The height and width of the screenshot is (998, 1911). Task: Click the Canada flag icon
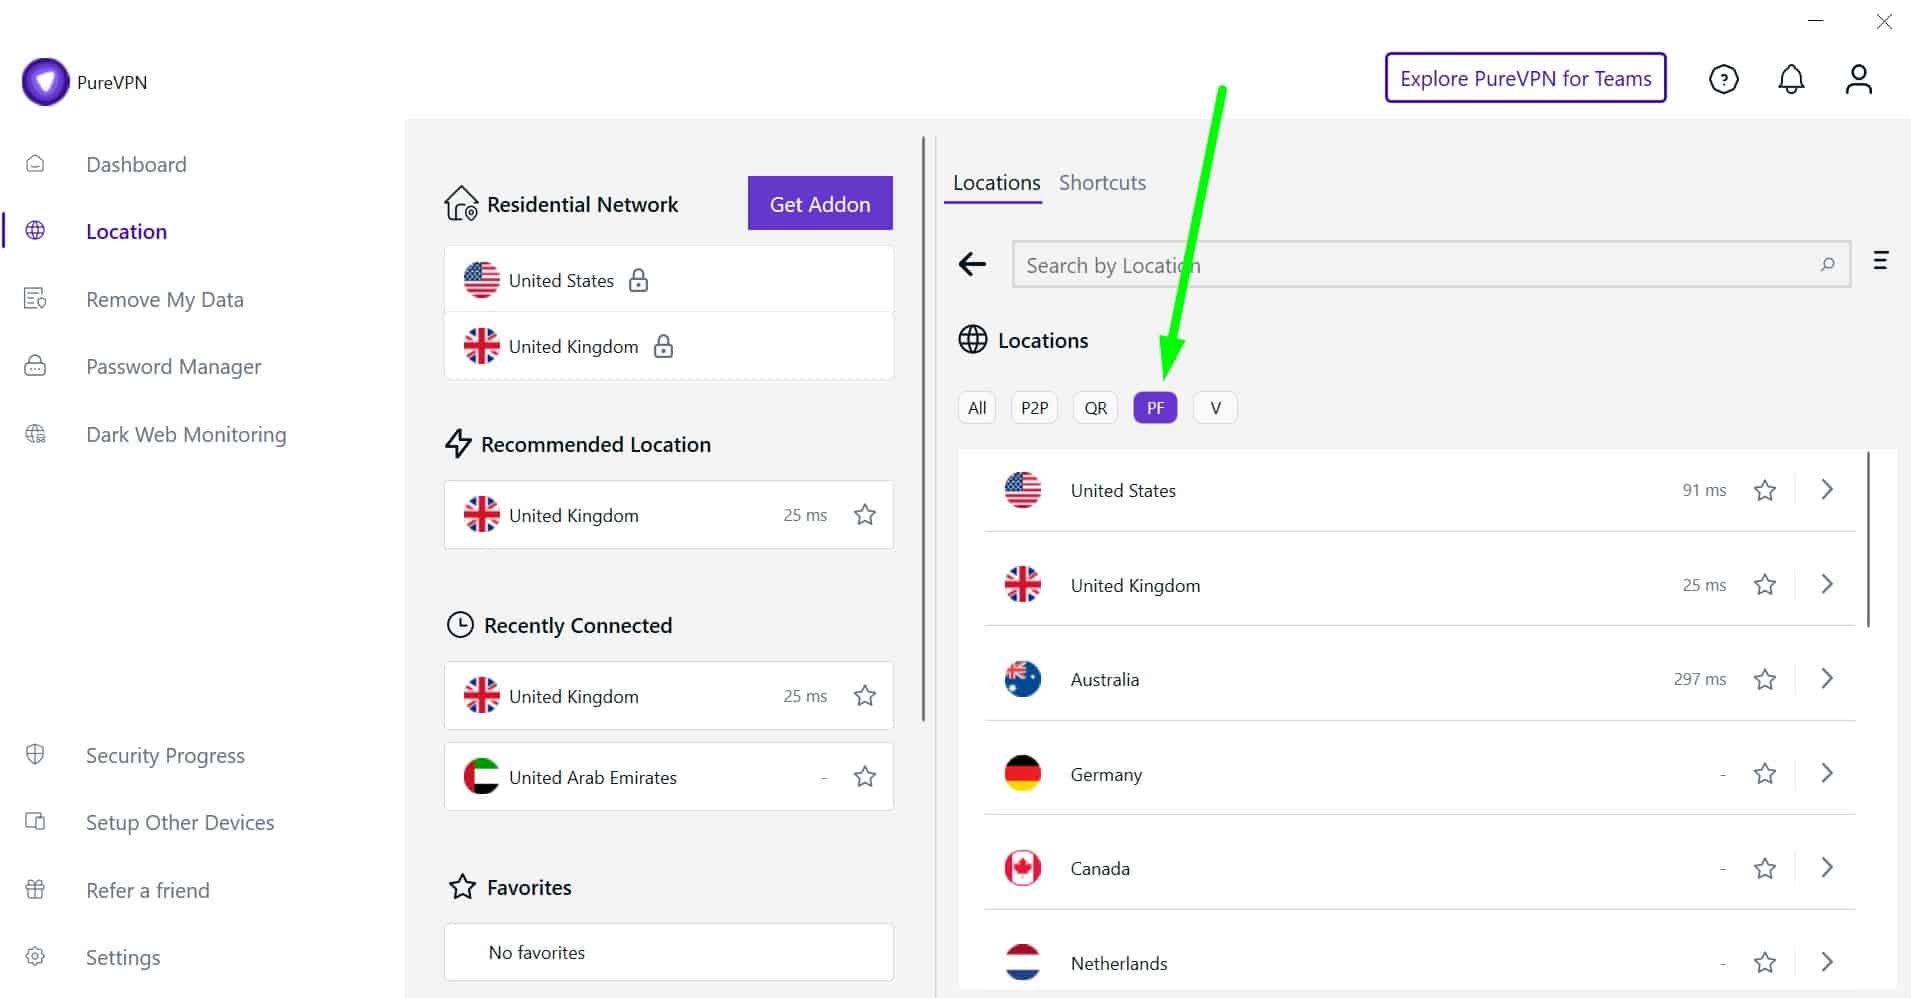click(1022, 868)
